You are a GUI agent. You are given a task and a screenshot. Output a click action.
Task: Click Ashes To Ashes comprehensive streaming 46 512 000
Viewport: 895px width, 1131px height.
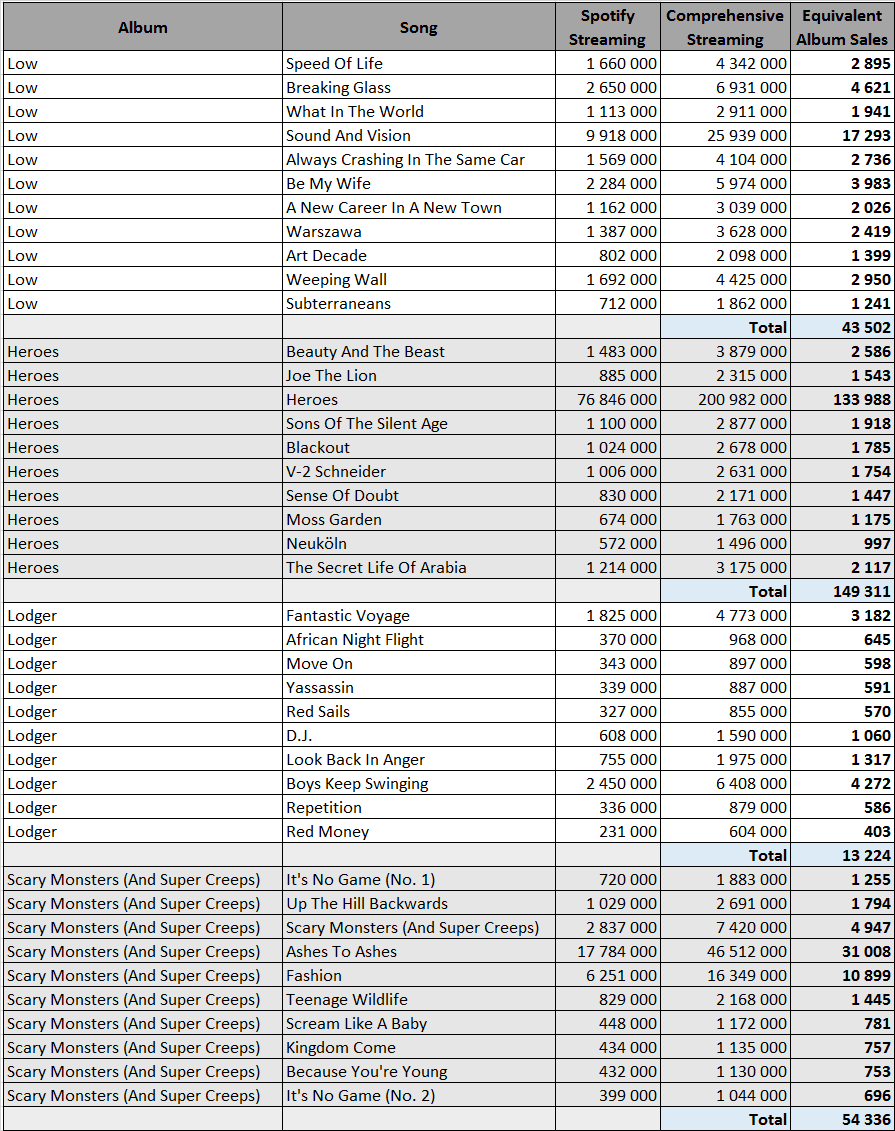(726, 951)
